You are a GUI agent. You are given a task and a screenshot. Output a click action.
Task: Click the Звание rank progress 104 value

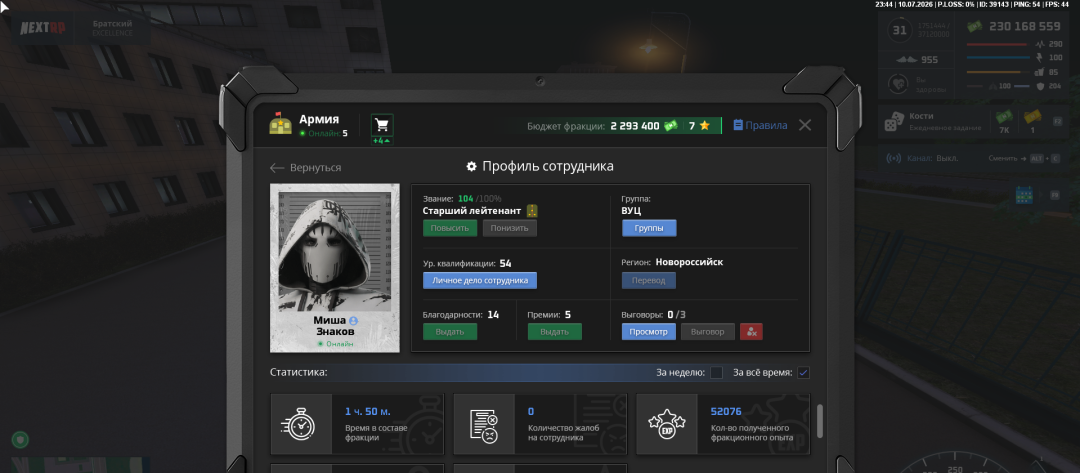click(x=466, y=199)
